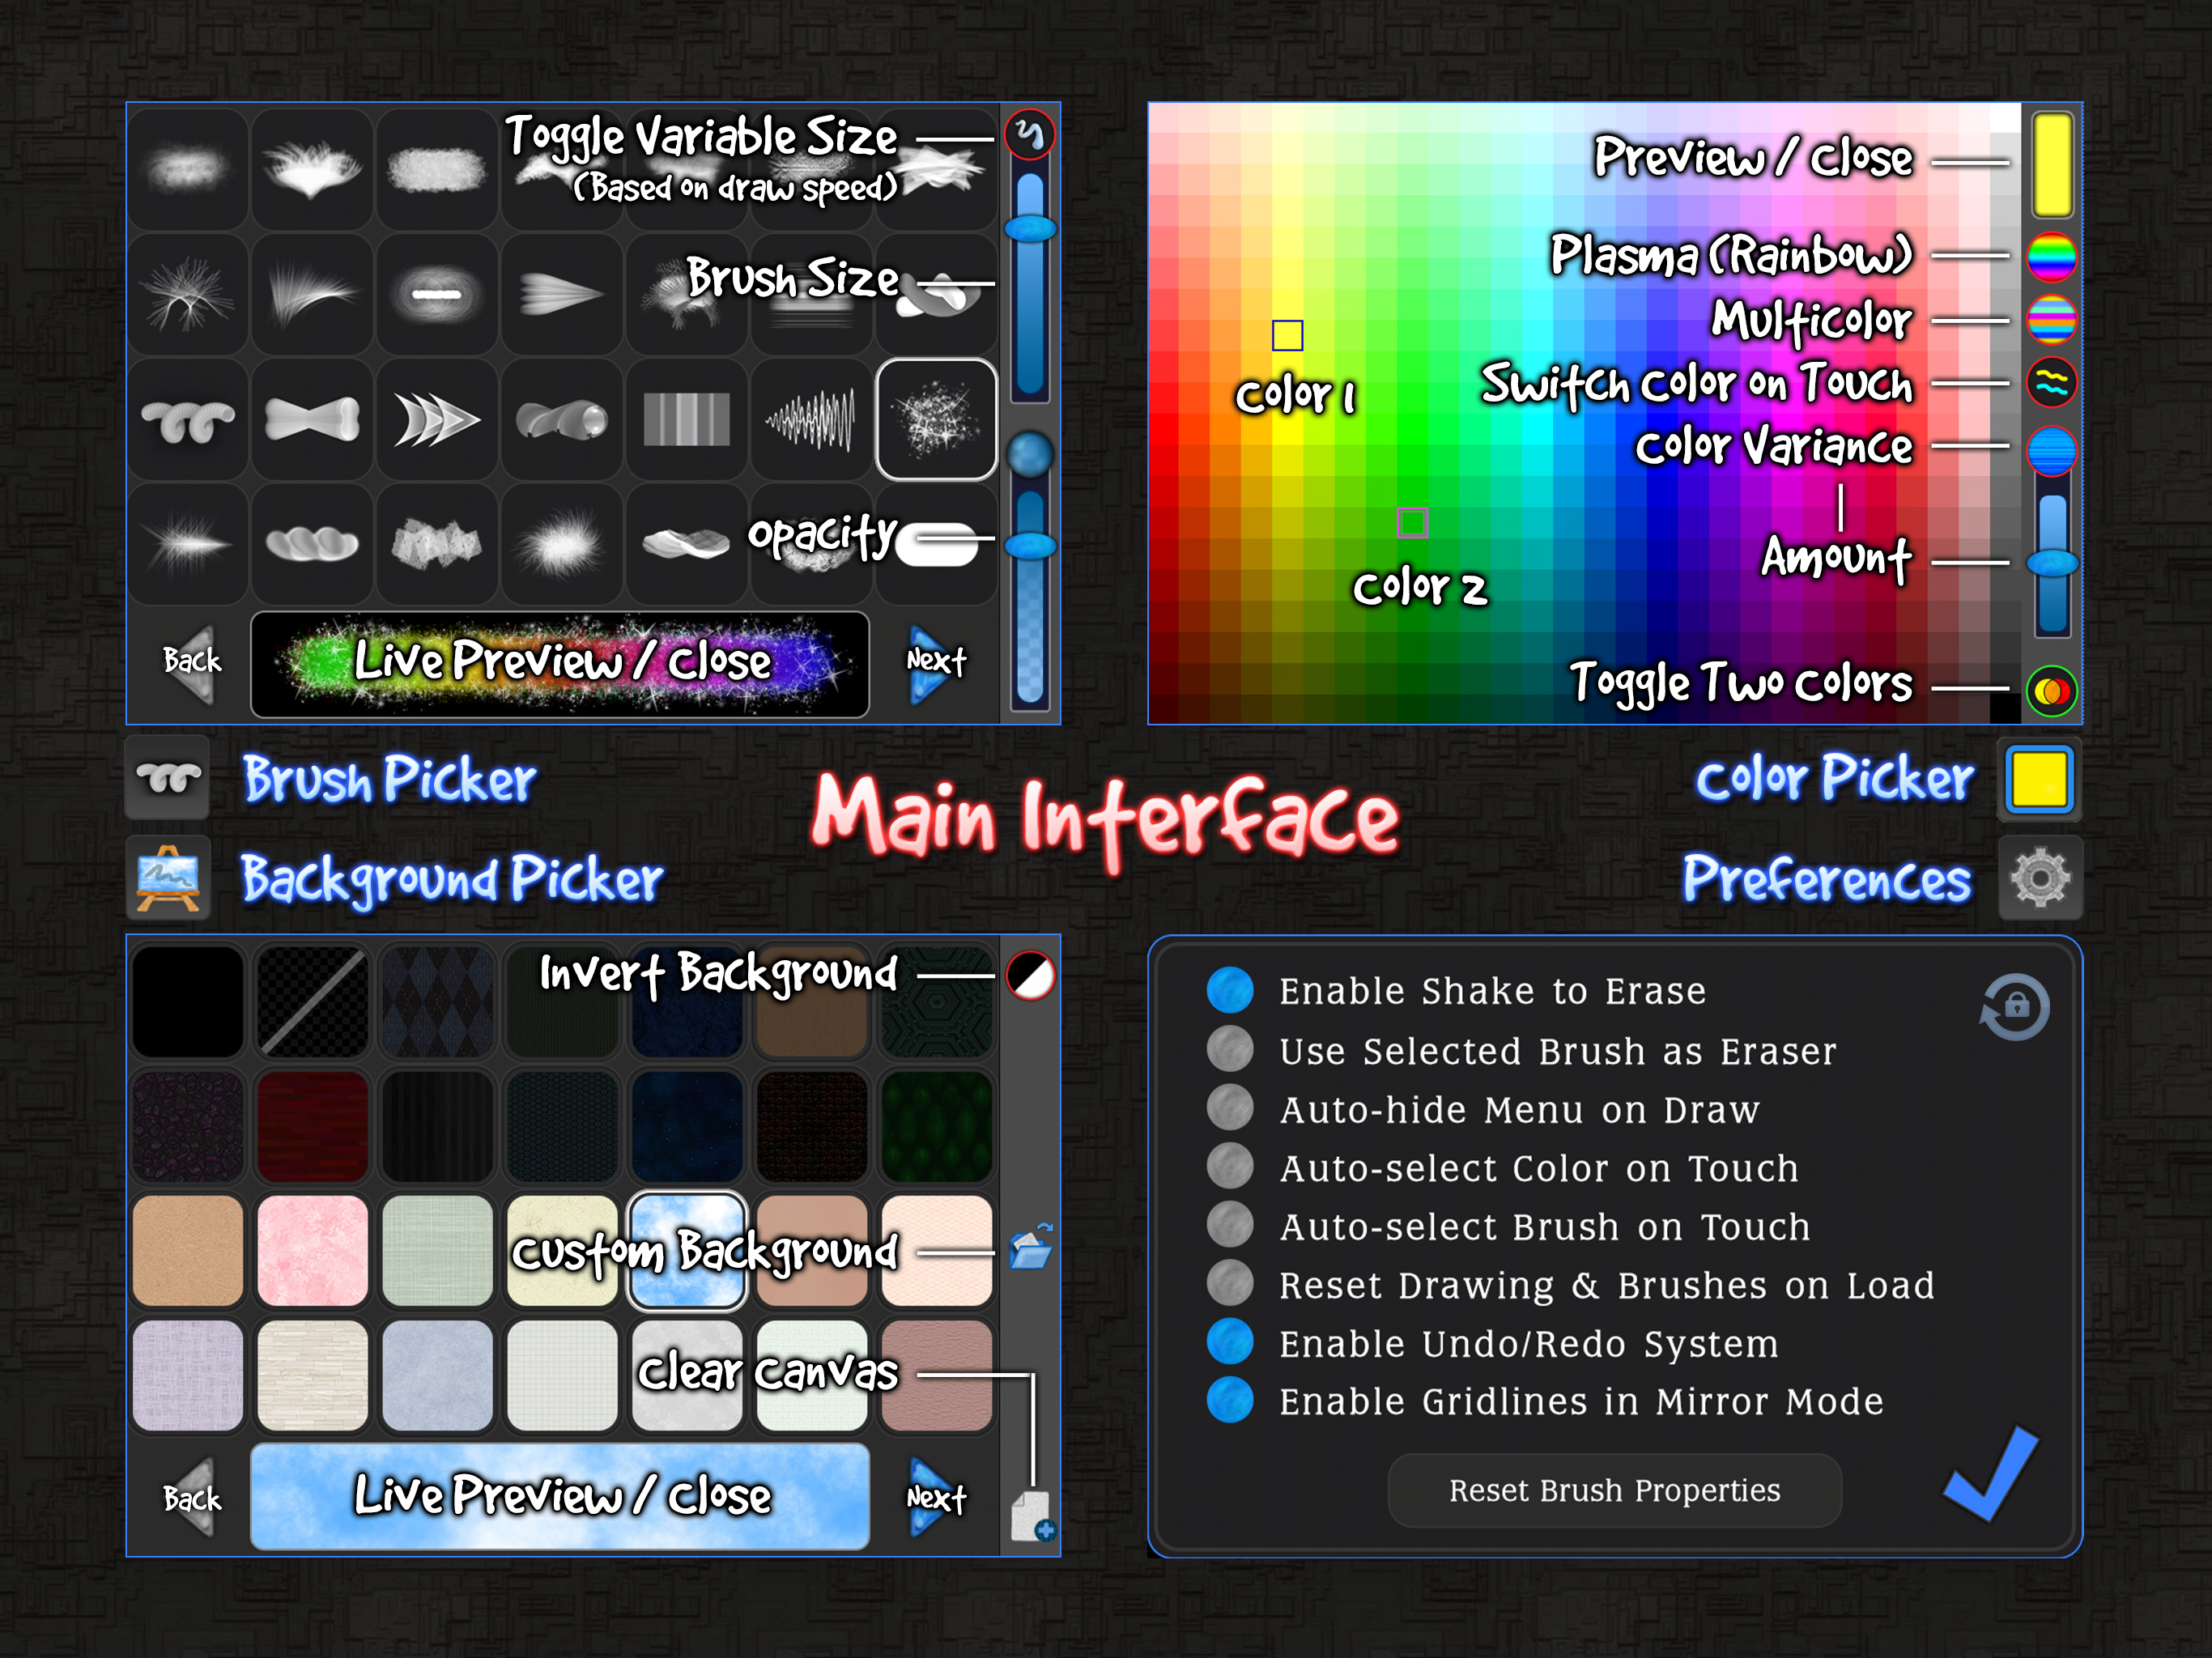Click the Brush Size slider handle
Image resolution: width=2212 pixels, height=1658 pixels.
point(1030,229)
